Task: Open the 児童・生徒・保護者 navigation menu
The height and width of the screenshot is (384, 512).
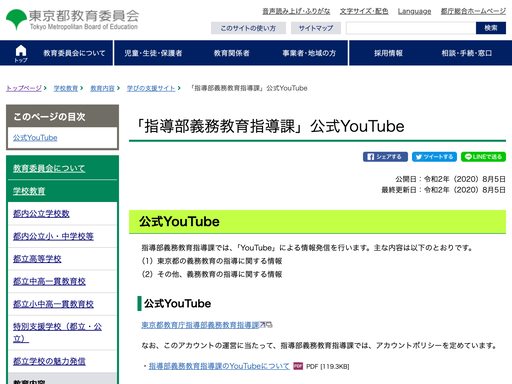Action: (x=153, y=53)
